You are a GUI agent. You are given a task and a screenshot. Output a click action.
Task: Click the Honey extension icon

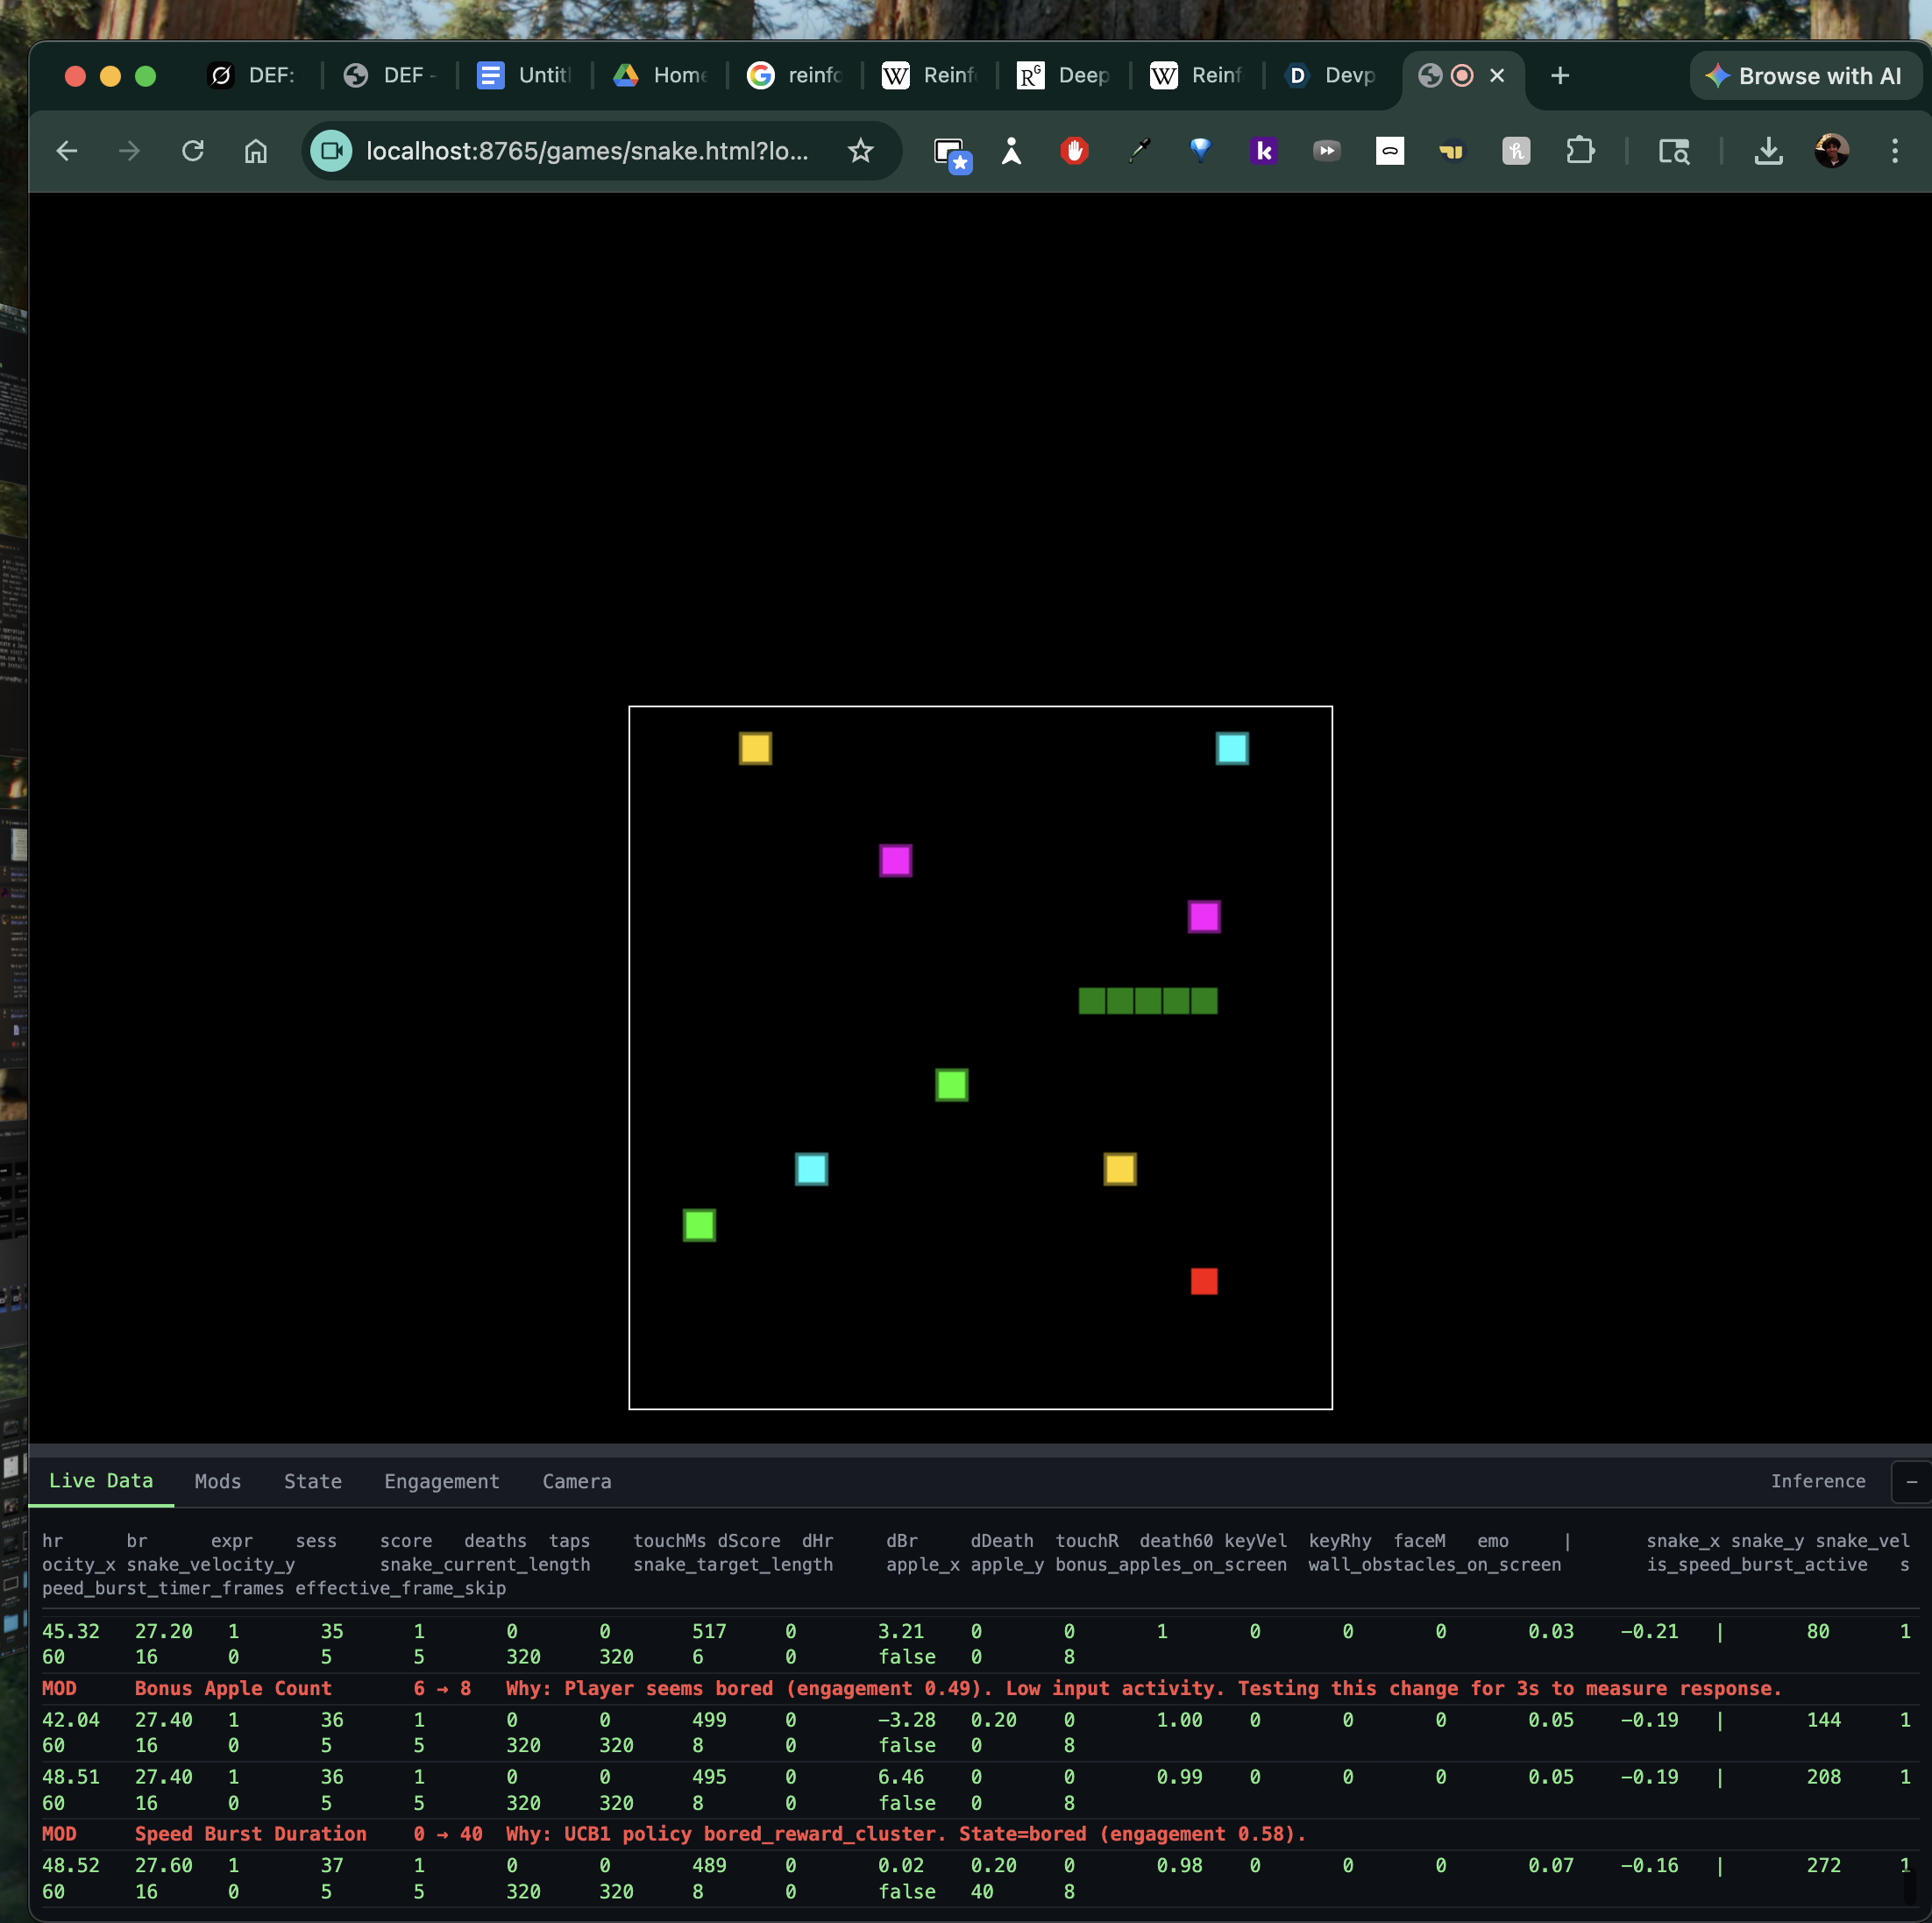(1516, 151)
